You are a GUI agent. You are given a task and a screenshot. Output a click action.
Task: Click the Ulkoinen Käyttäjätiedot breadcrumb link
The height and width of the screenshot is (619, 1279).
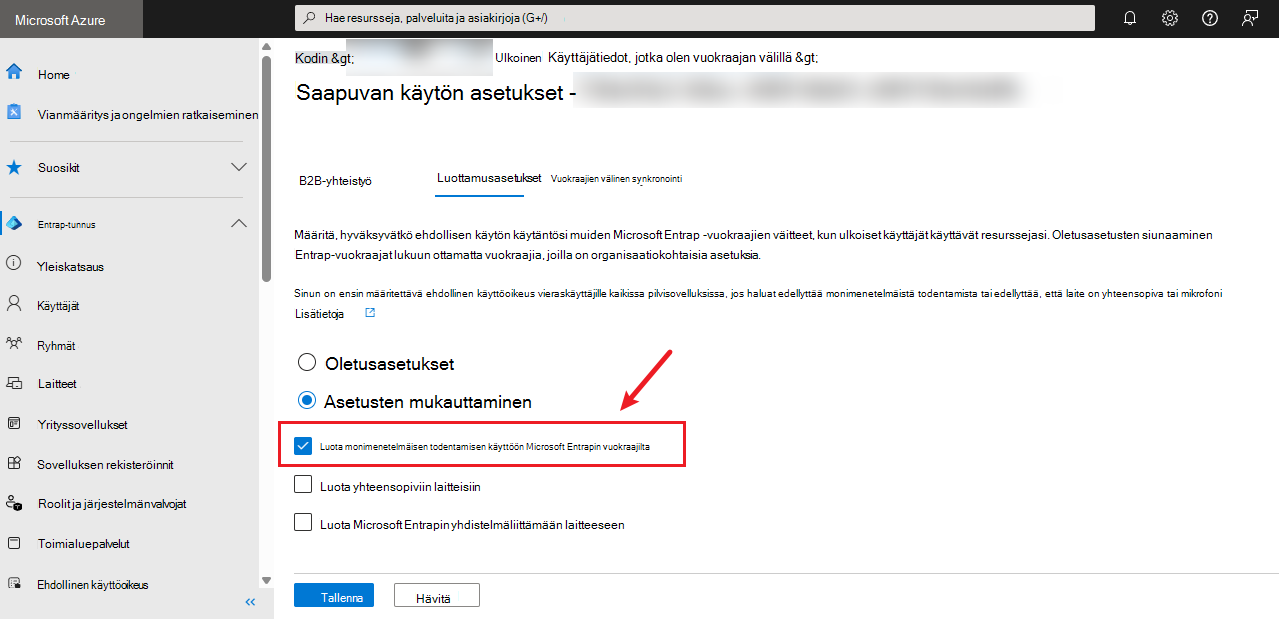pos(656,58)
